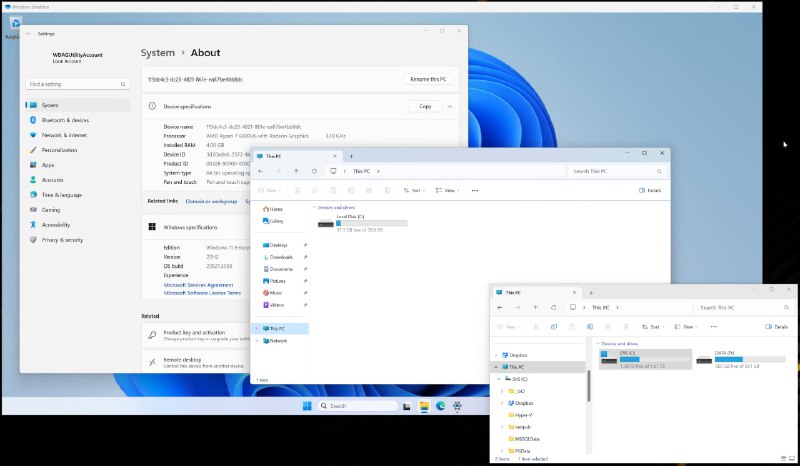Collapse SYS (C:) in the navigation tree
This screenshot has height=466, width=800.
point(499,379)
